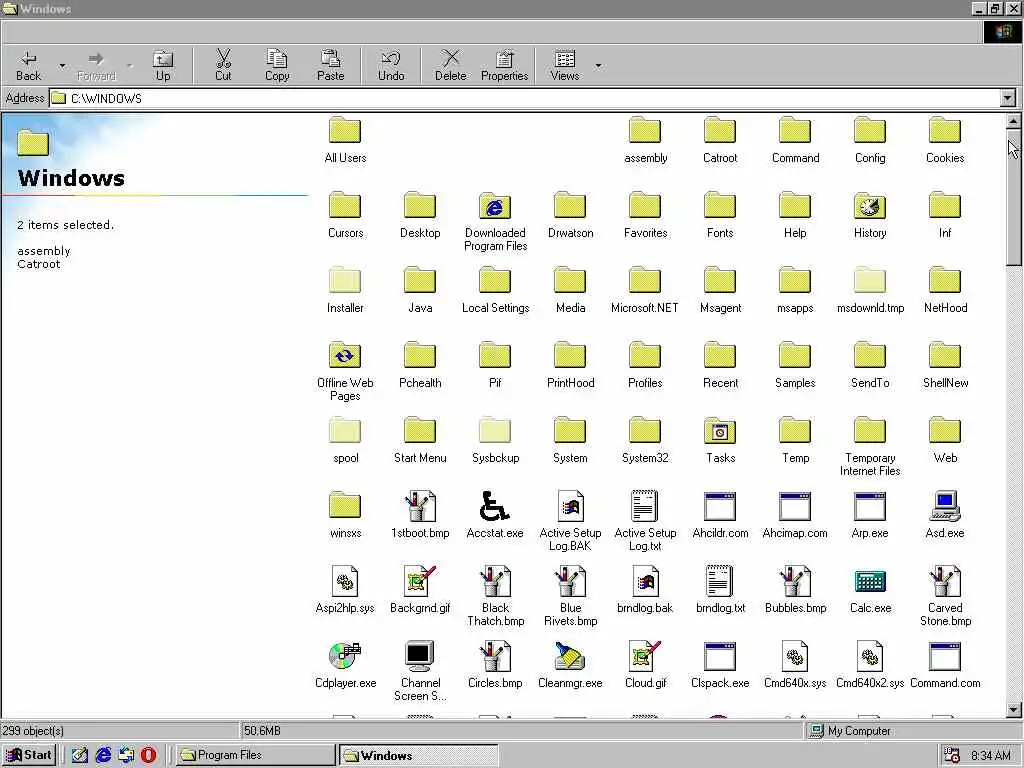Image resolution: width=1024 pixels, height=768 pixels.
Task: Click the Views toolbar button
Action: click(x=565, y=66)
